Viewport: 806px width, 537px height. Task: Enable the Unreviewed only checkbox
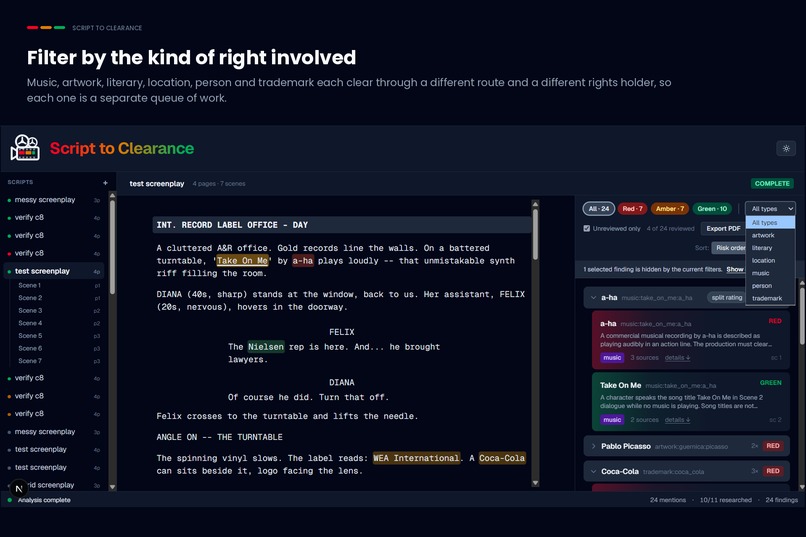(x=587, y=228)
